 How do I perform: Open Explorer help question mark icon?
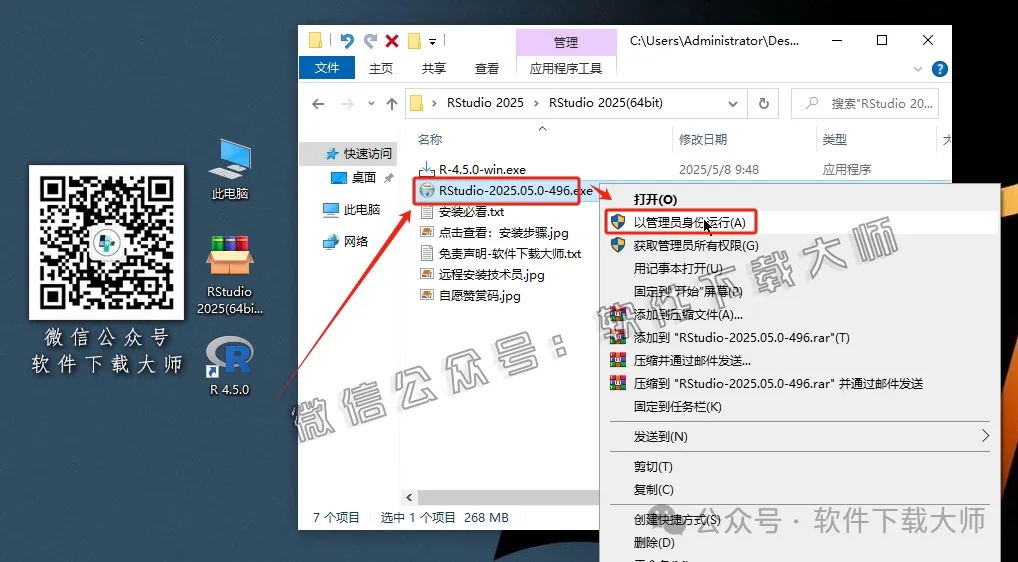click(x=939, y=69)
